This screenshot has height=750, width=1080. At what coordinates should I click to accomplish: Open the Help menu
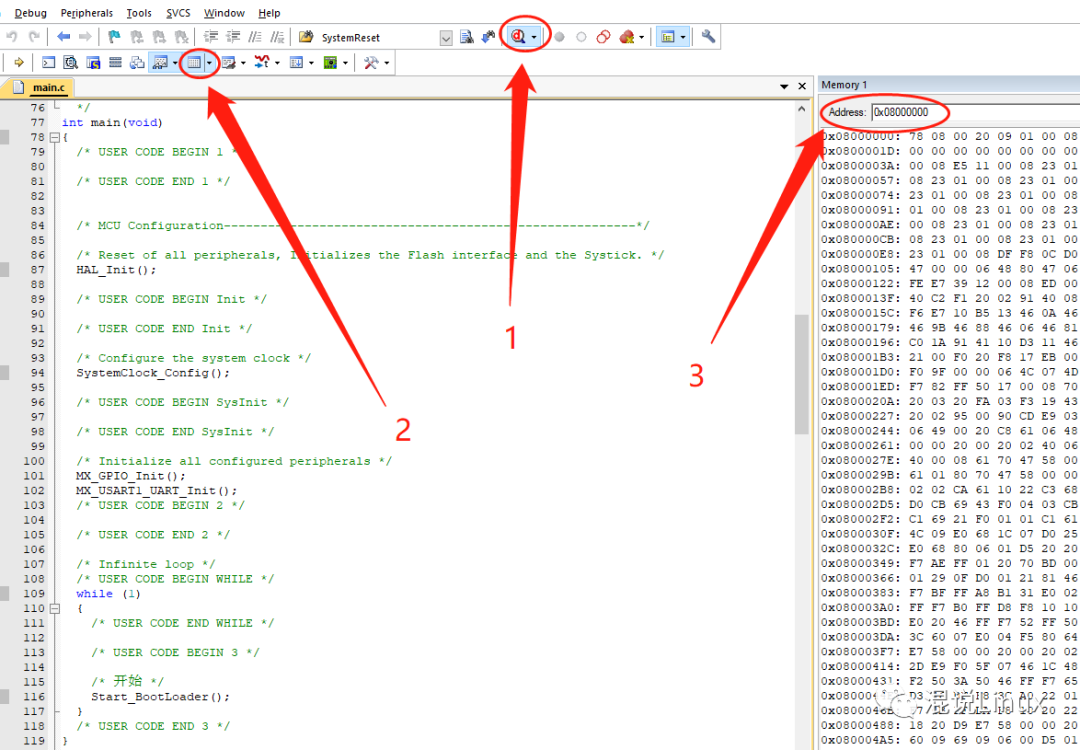click(x=269, y=13)
